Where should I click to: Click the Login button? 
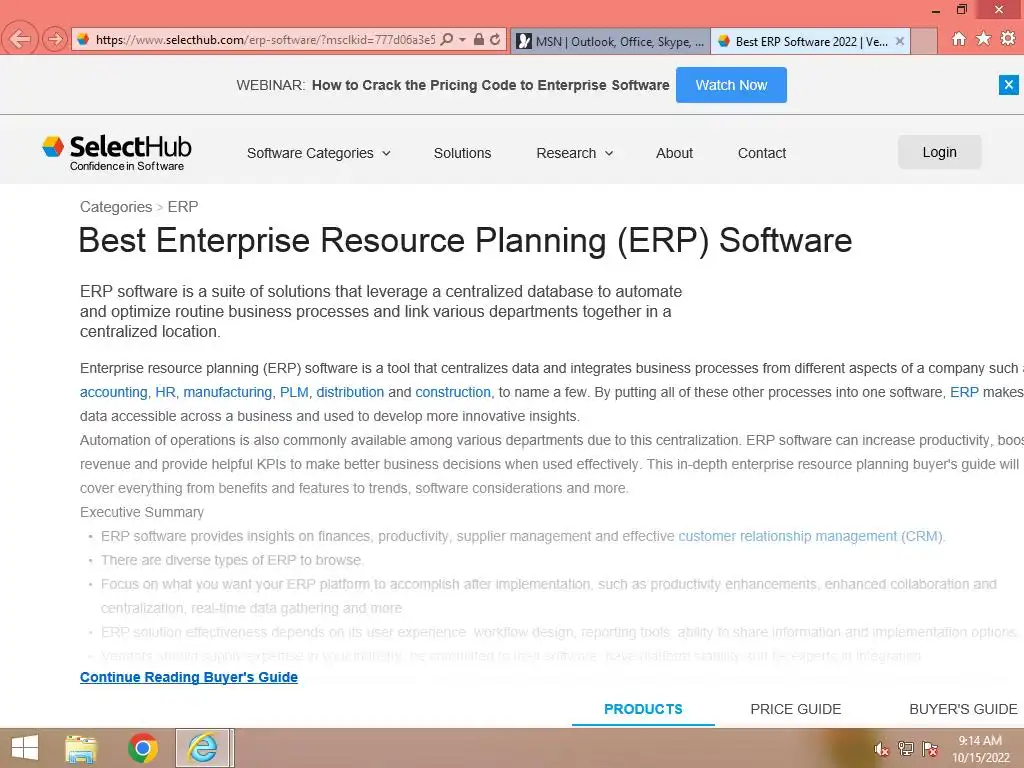point(939,152)
